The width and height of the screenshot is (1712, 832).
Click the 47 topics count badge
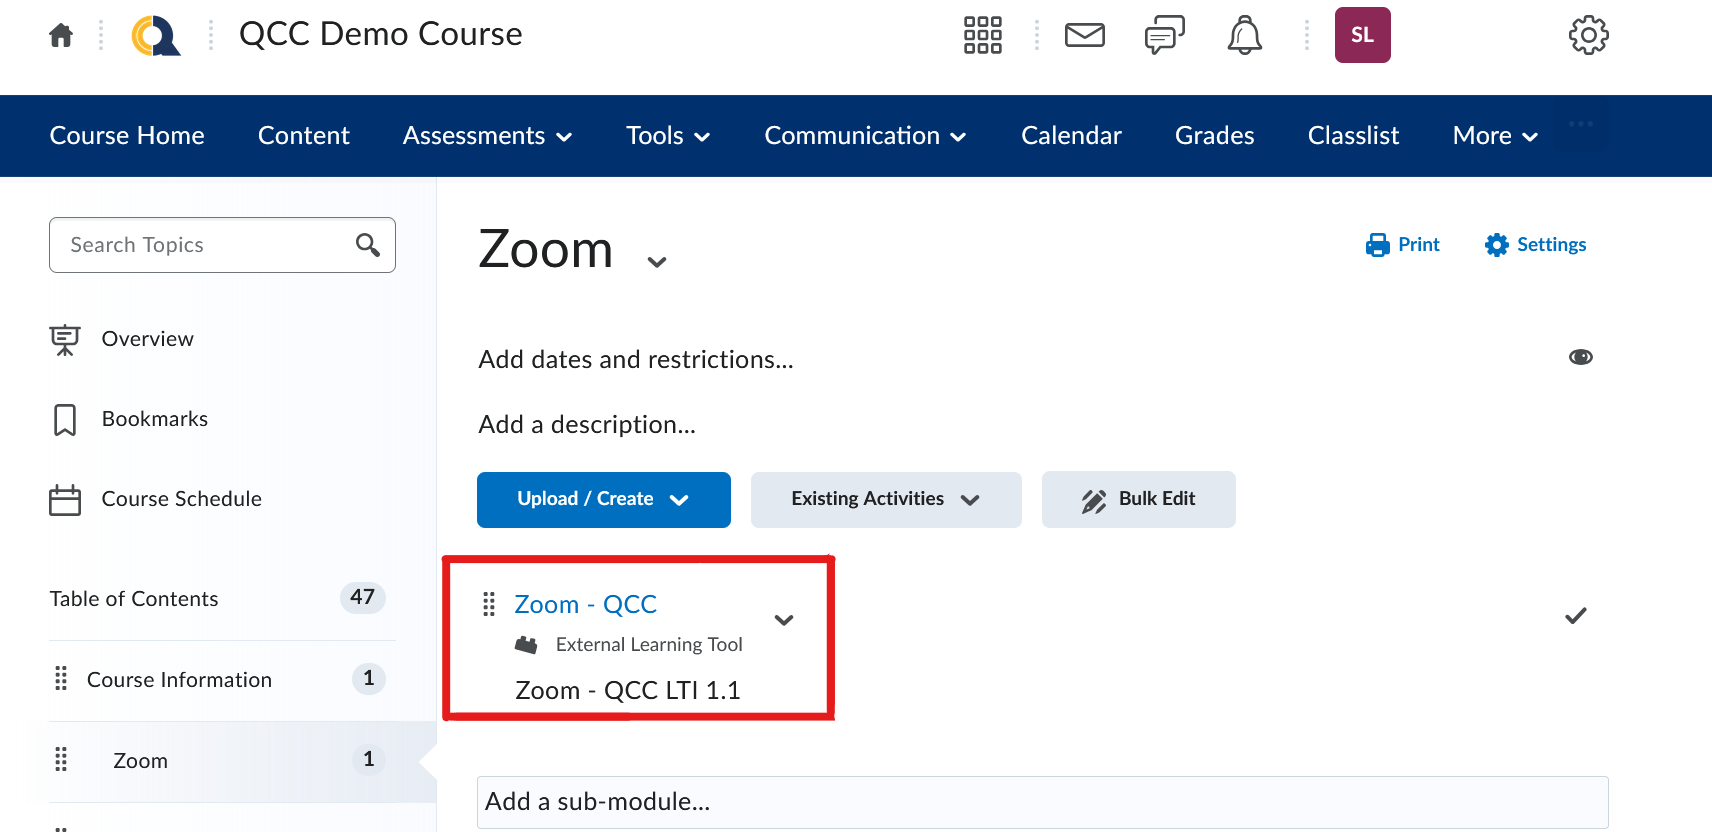tap(363, 598)
